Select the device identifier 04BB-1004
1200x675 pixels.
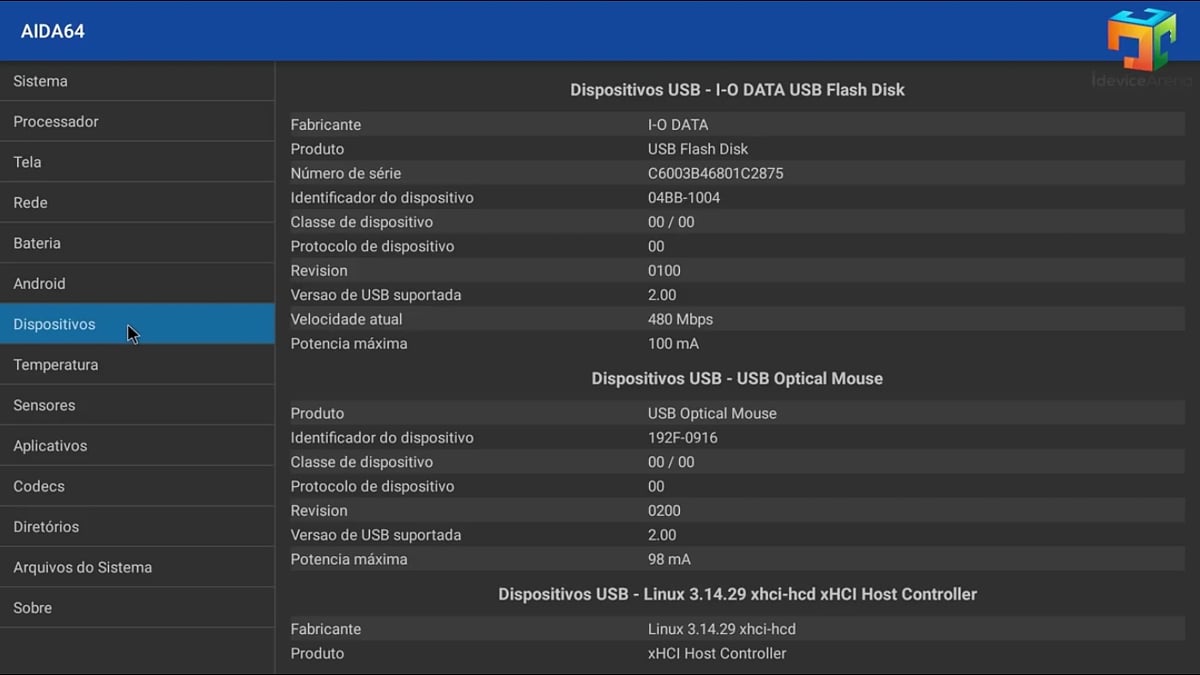(684, 198)
